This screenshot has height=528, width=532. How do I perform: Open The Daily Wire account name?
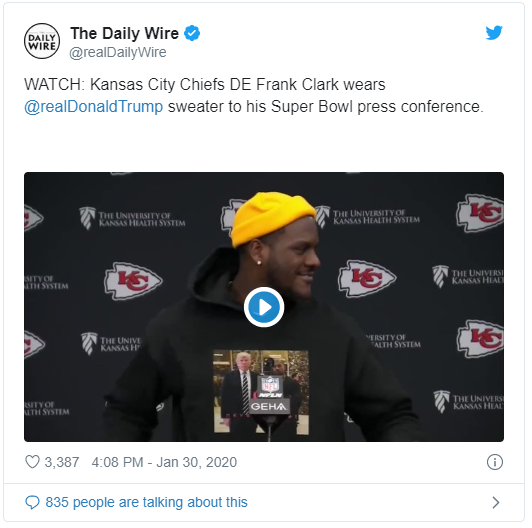tap(125, 33)
